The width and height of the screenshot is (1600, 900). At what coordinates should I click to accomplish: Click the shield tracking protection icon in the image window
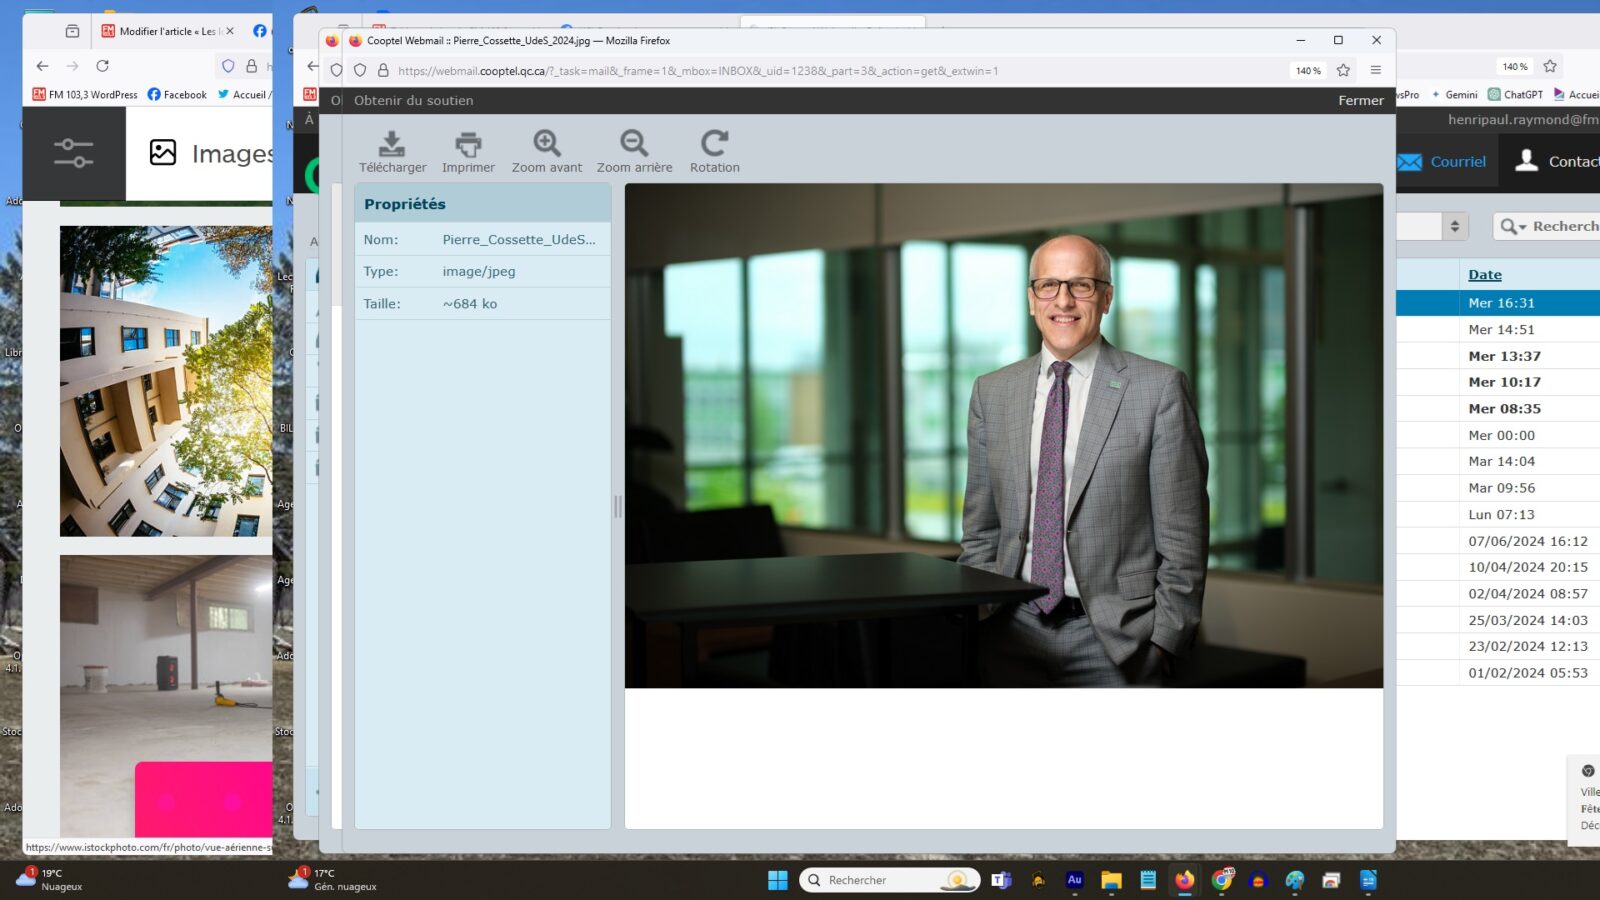(360, 70)
